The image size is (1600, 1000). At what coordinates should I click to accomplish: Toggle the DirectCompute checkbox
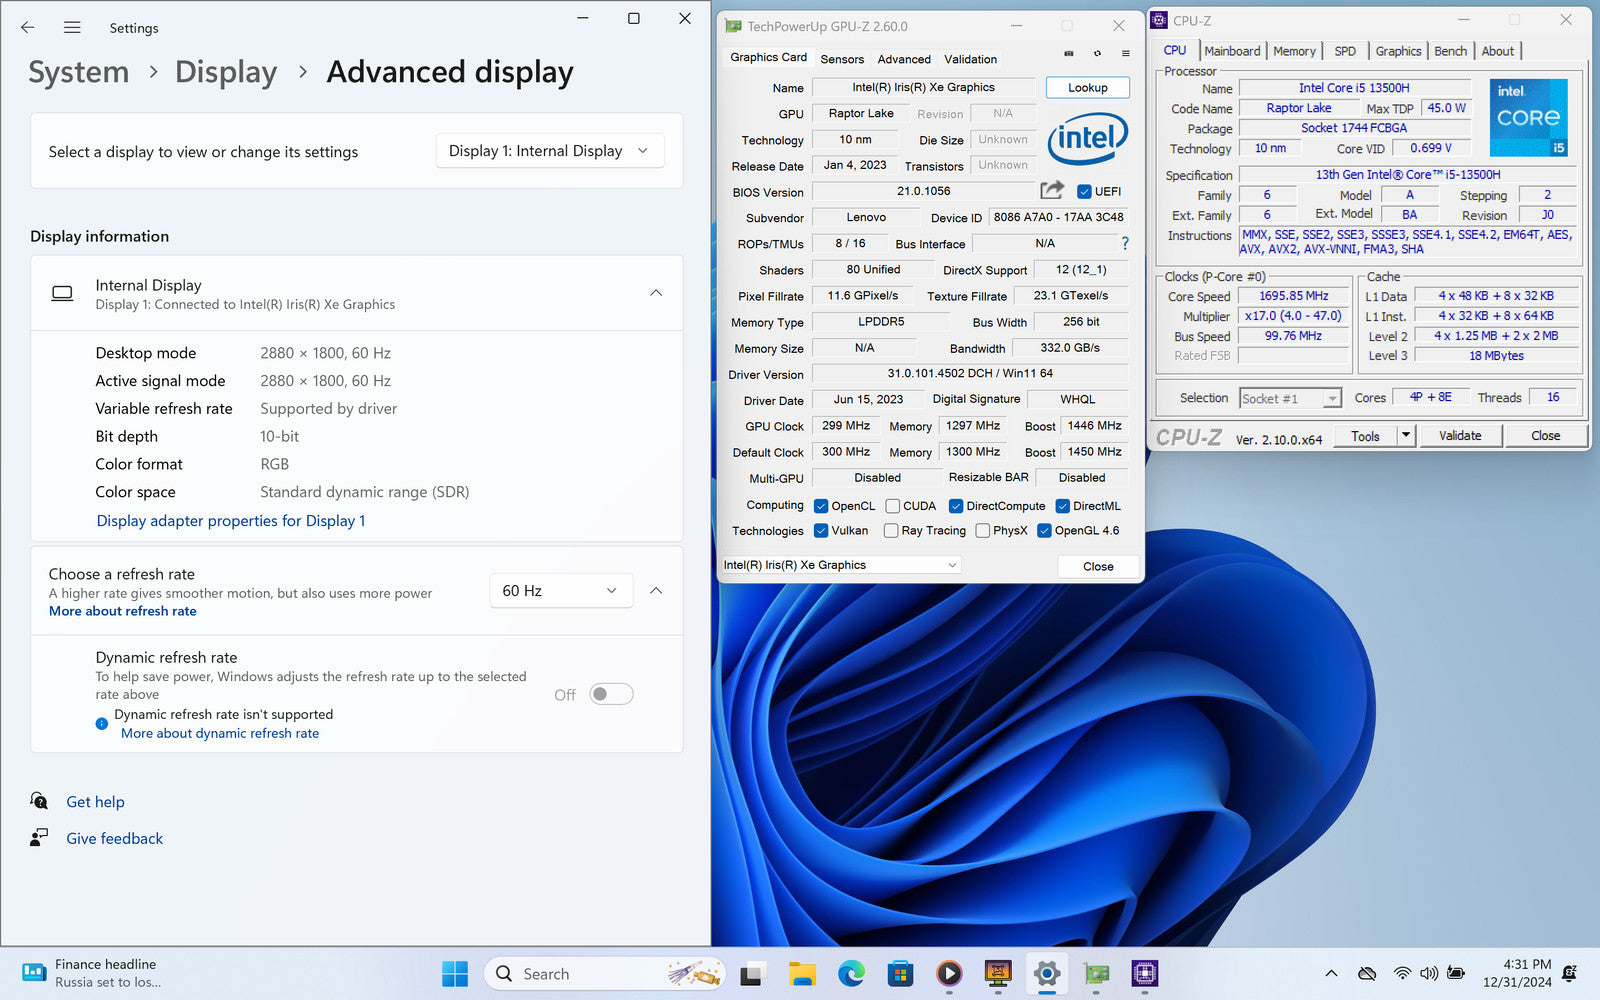click(x=956, y=506)
